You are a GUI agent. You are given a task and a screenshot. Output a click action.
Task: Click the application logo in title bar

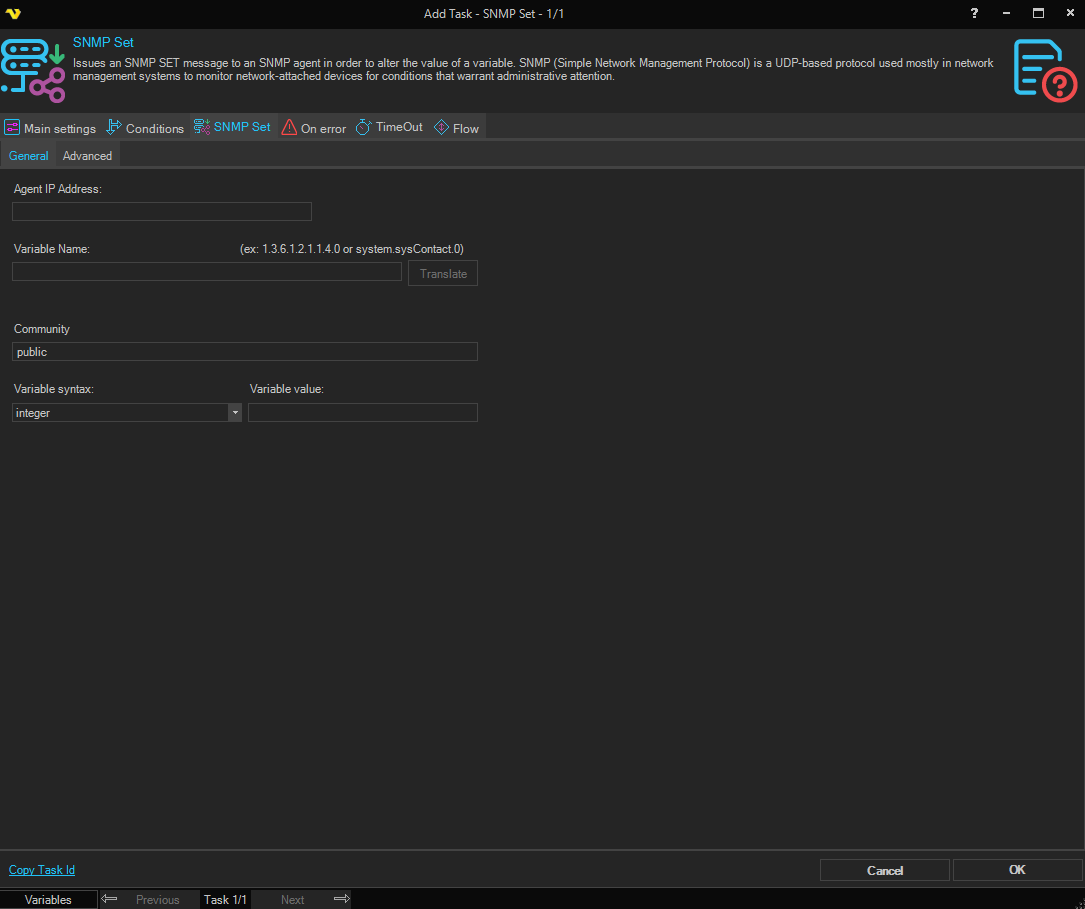coord(13,14)
